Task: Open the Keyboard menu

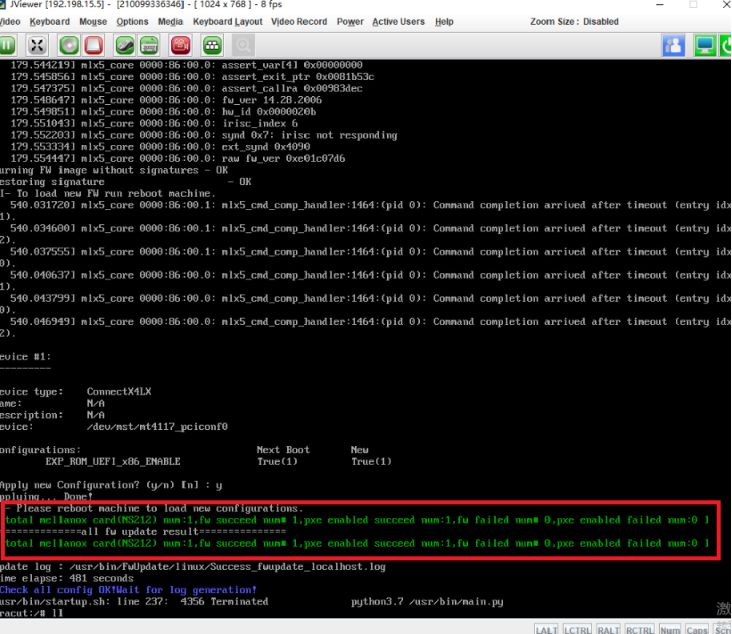Action: 49,21
